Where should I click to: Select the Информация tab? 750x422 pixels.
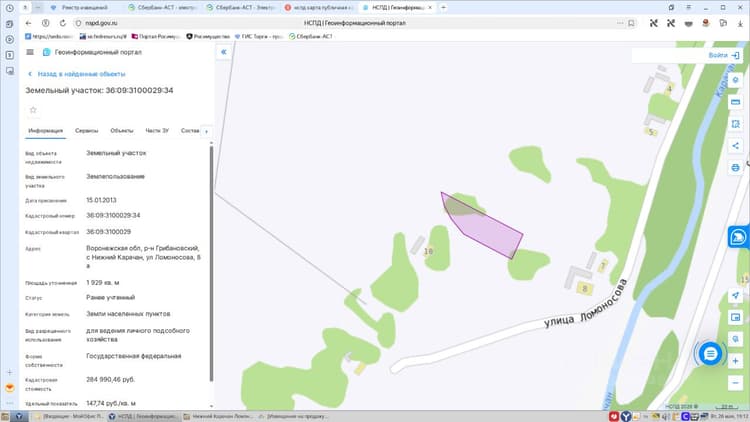(45, 131)
